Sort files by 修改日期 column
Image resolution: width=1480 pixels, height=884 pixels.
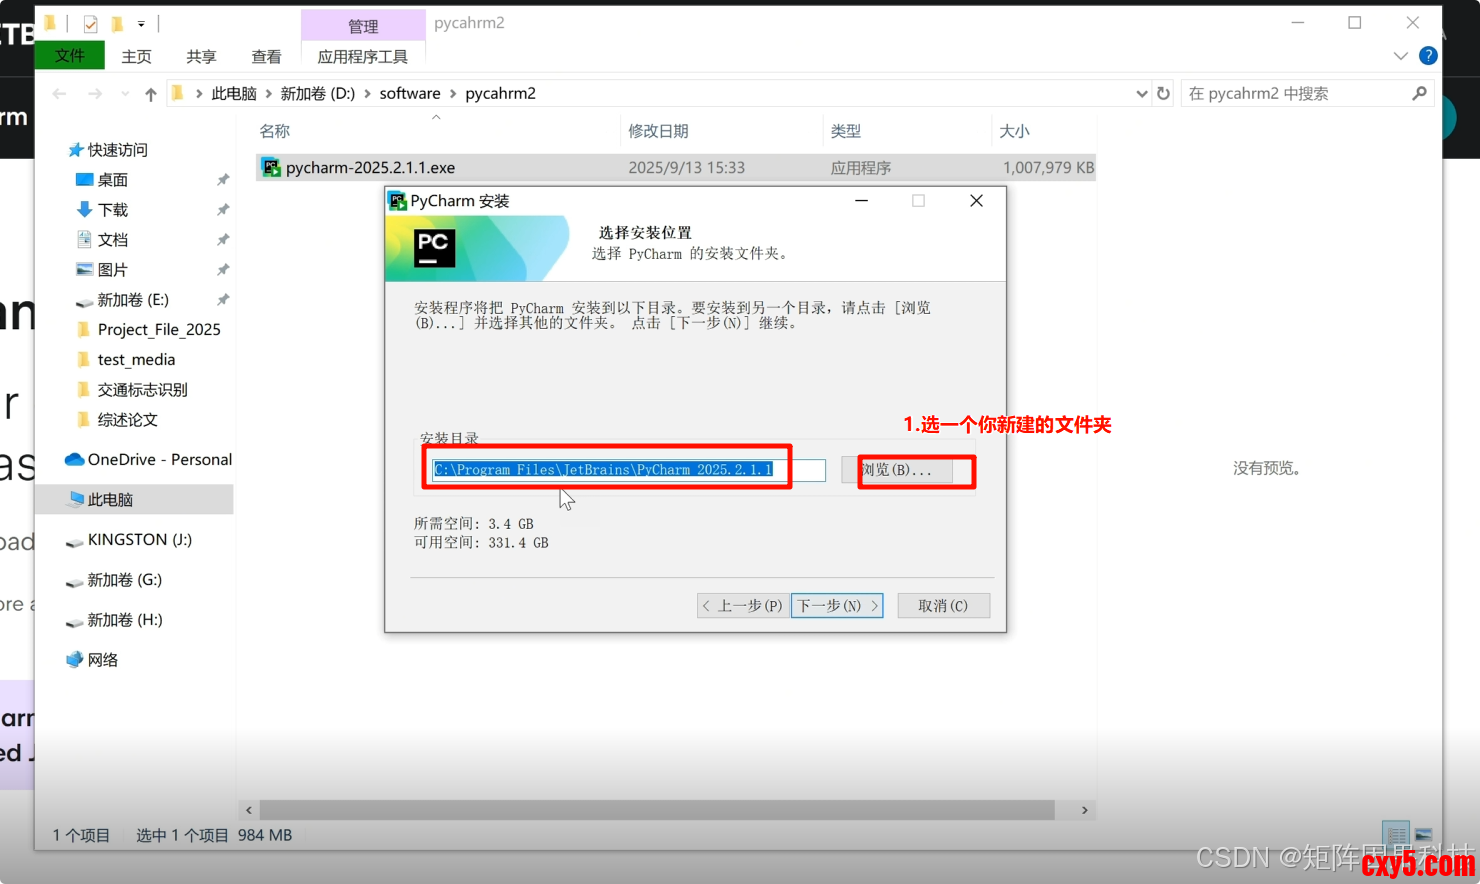658,132
